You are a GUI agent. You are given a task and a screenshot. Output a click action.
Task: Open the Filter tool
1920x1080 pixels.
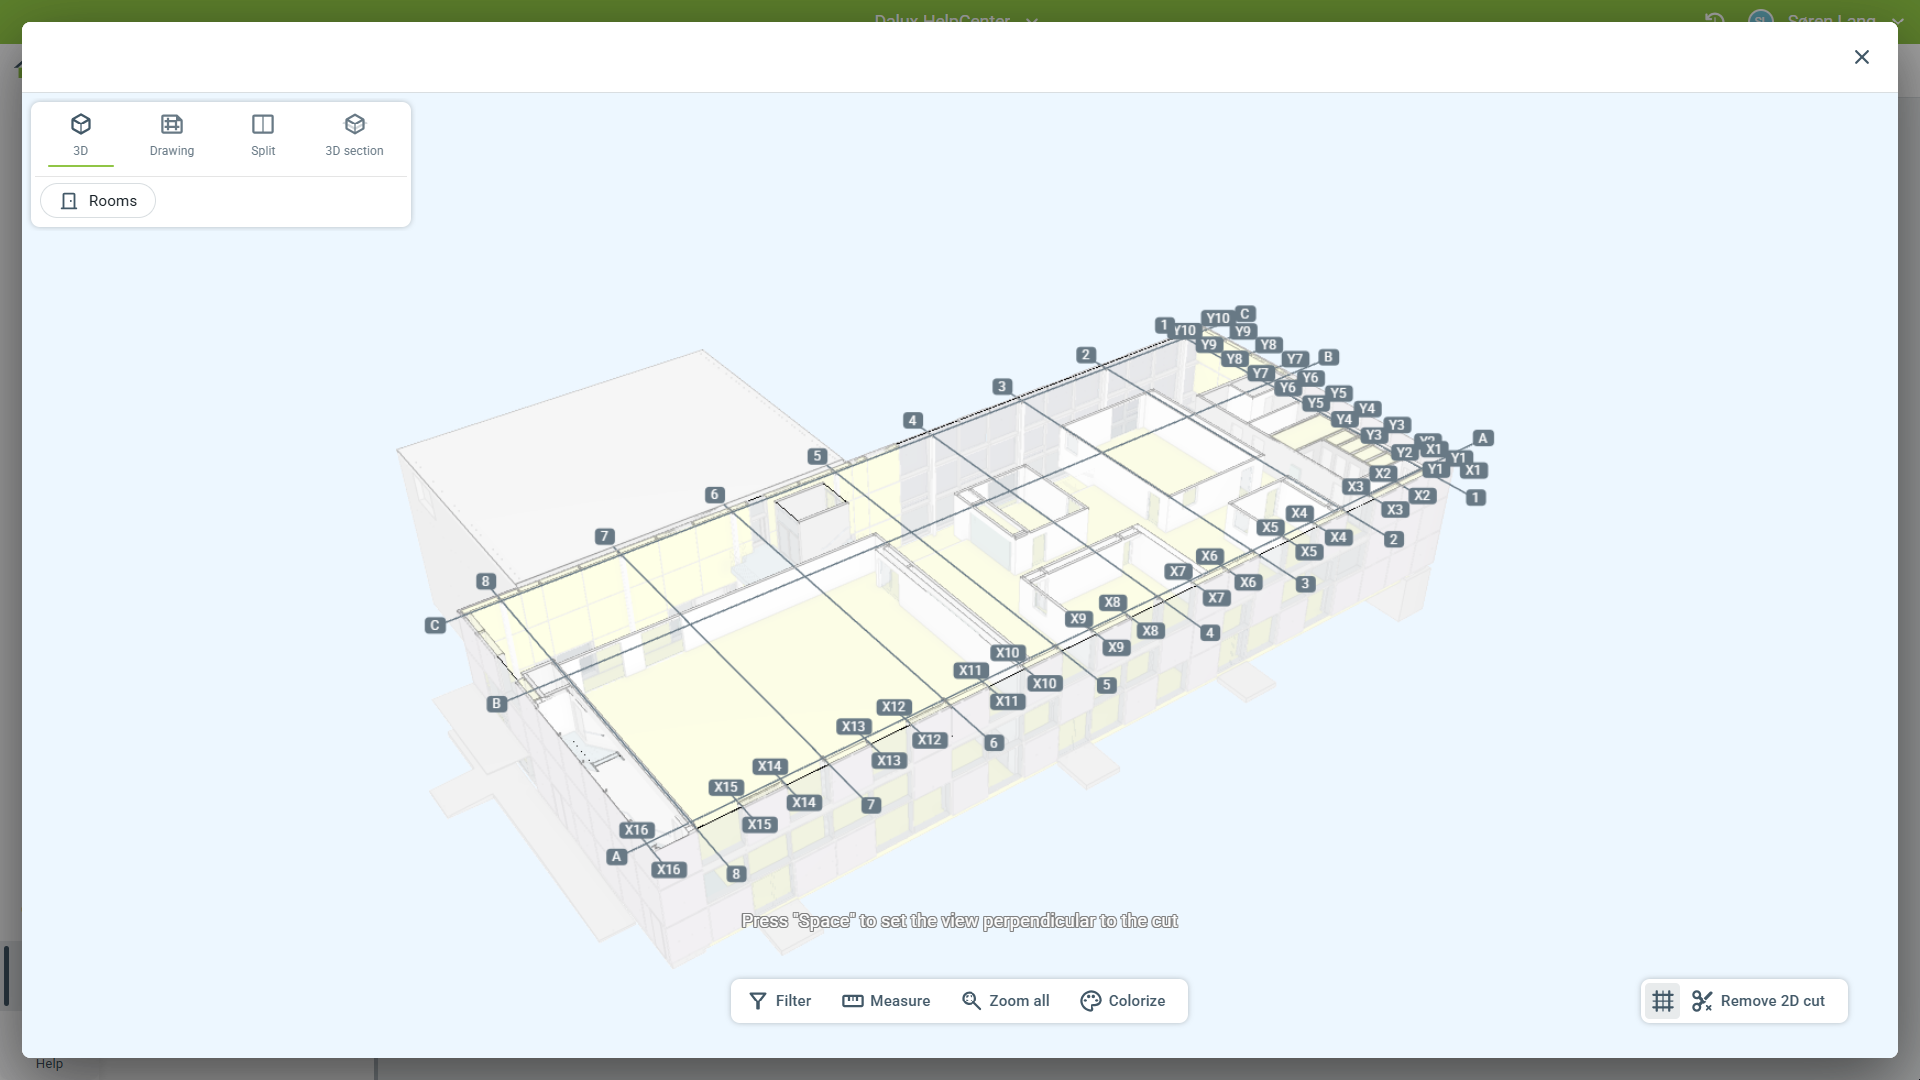780,1001
